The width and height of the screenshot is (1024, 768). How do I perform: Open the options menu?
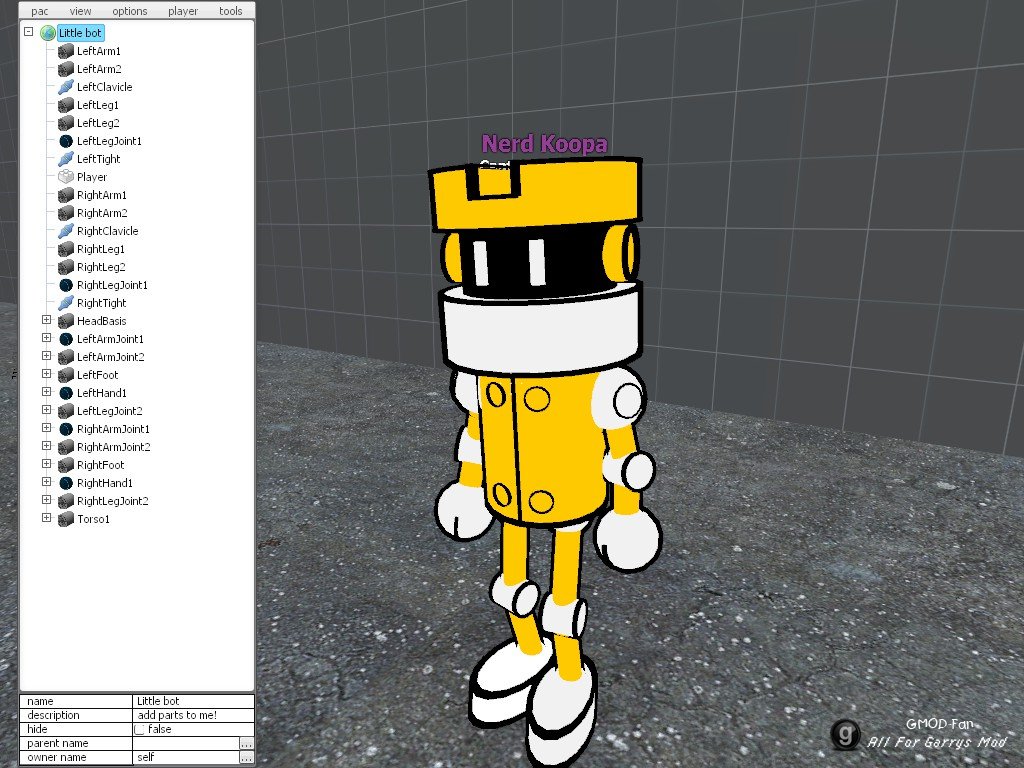[x=129, y=11]
